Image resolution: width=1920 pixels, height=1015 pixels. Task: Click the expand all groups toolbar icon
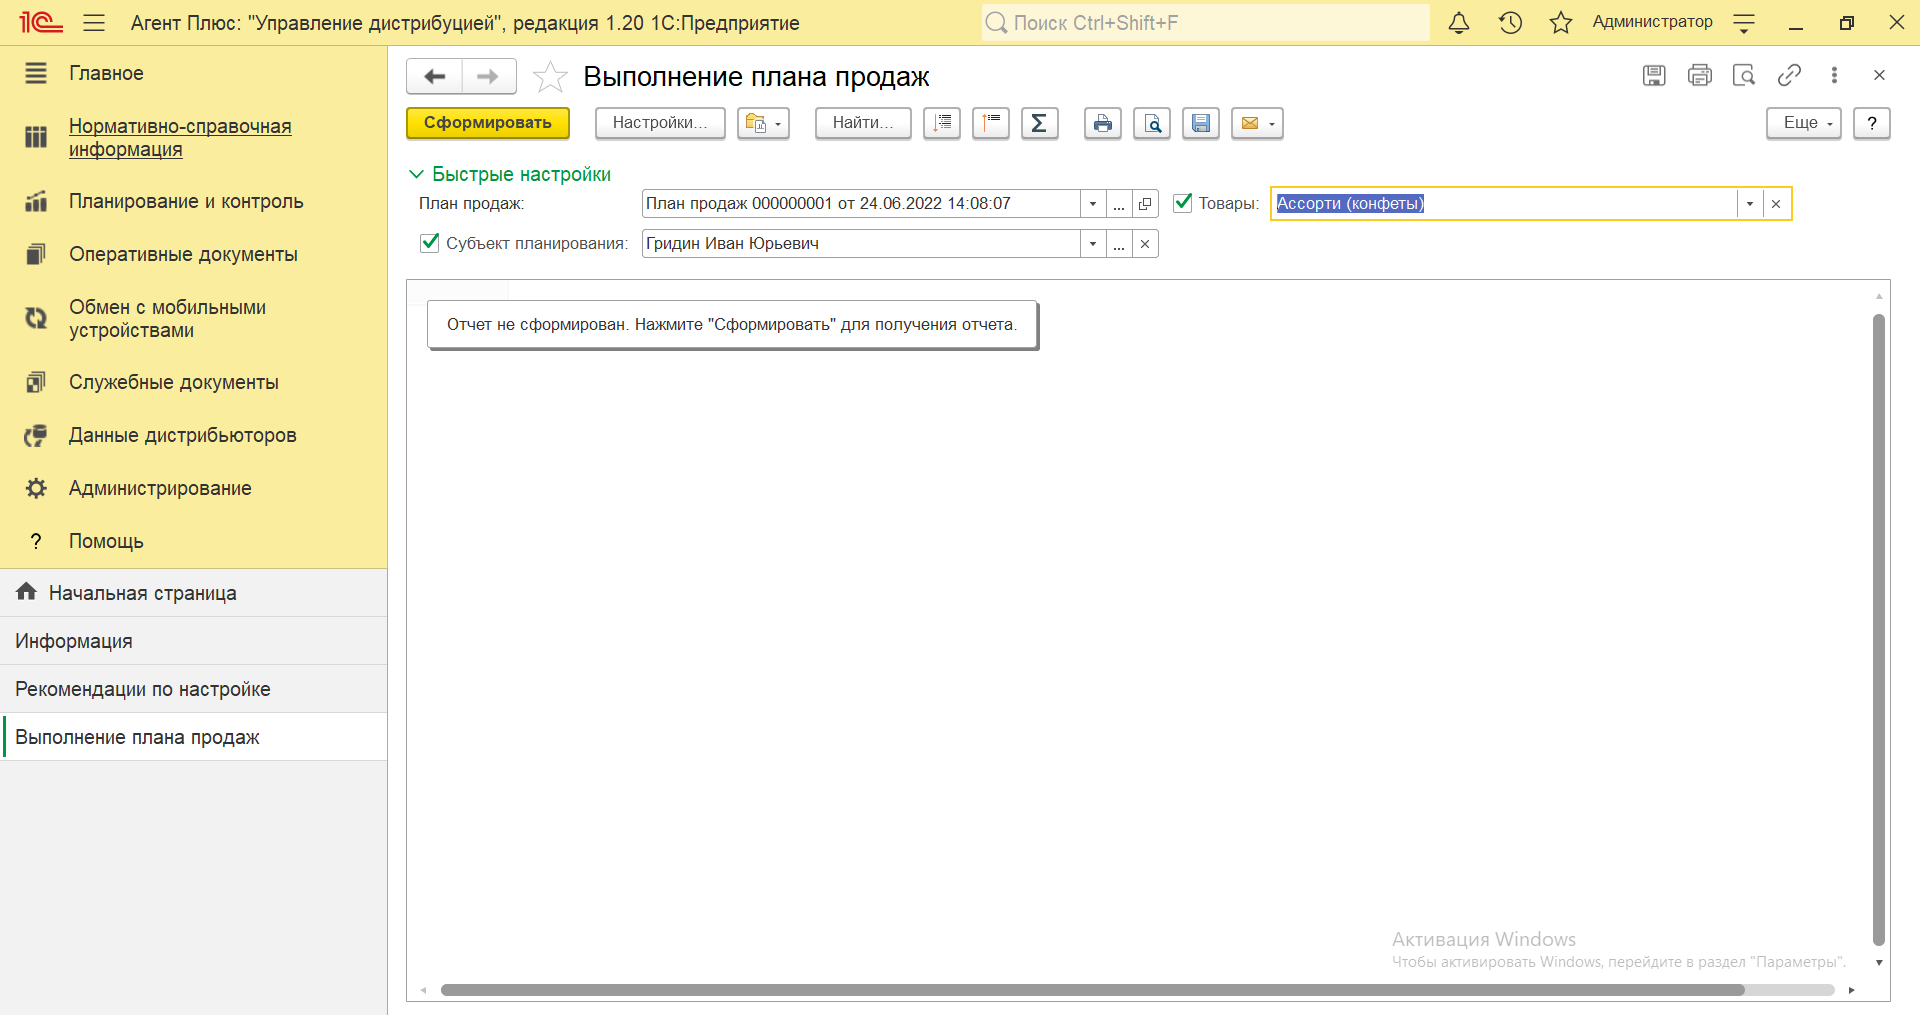click(942, 123)
